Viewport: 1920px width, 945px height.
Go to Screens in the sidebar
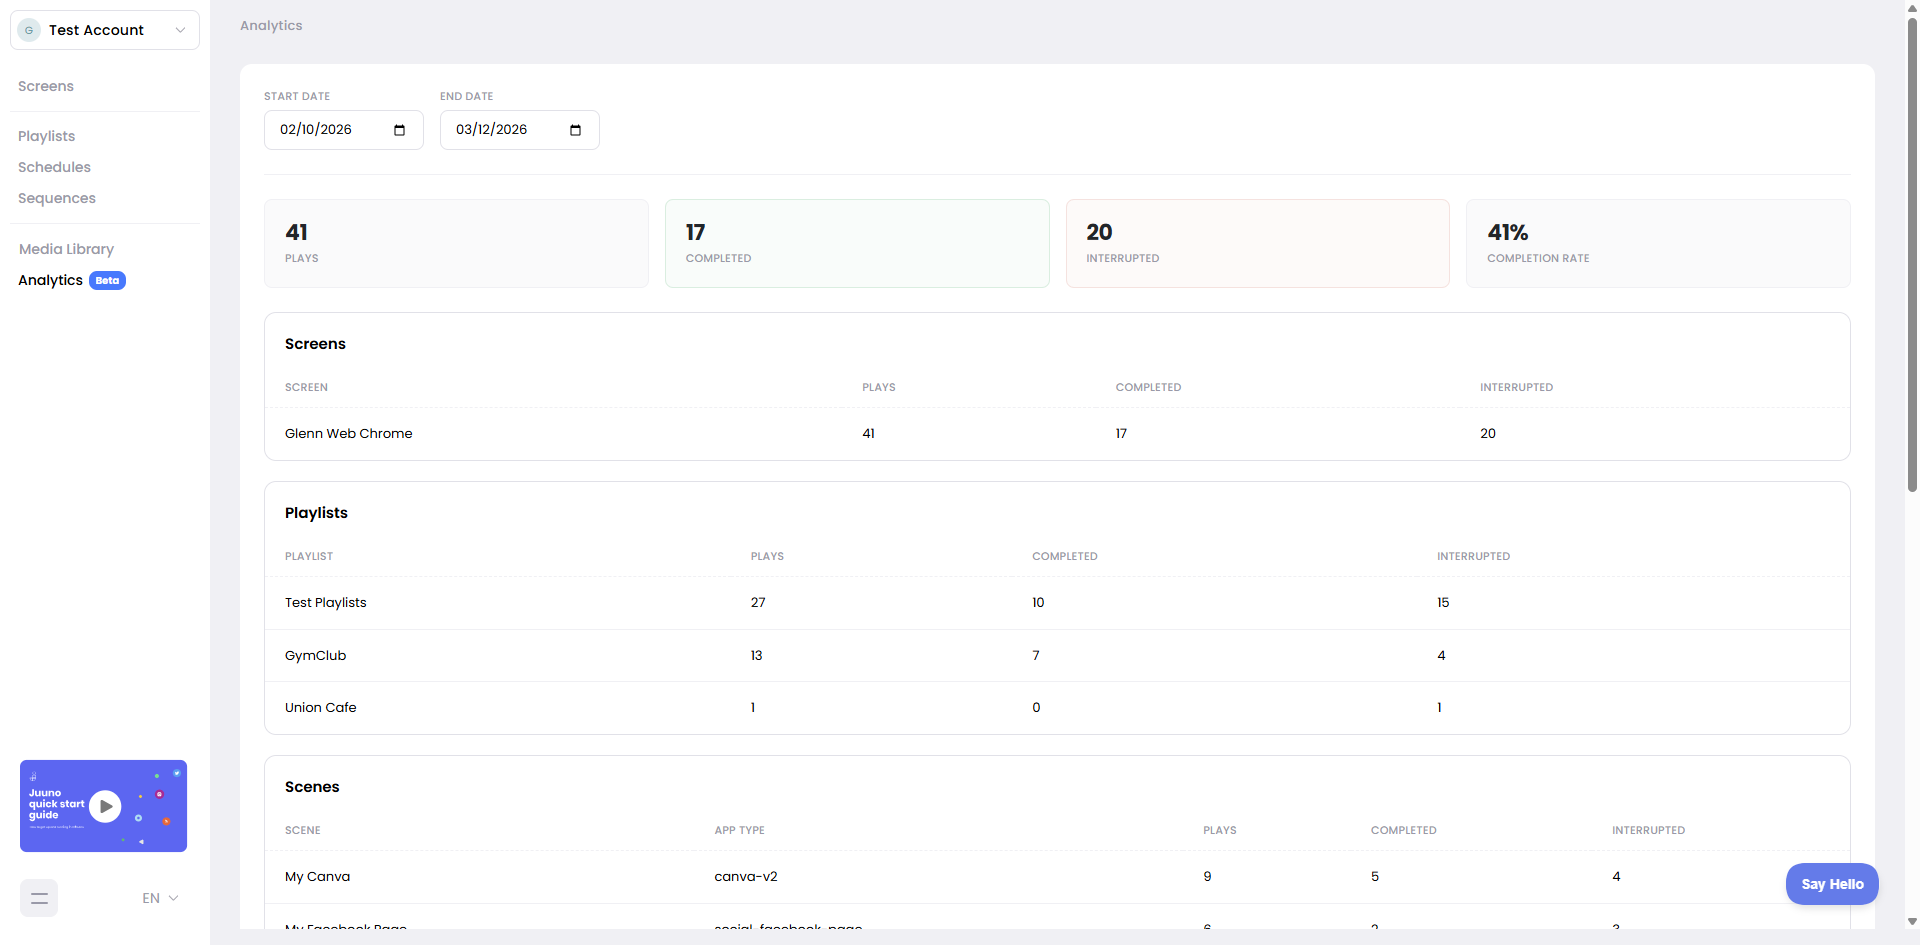tap(46, 86)
